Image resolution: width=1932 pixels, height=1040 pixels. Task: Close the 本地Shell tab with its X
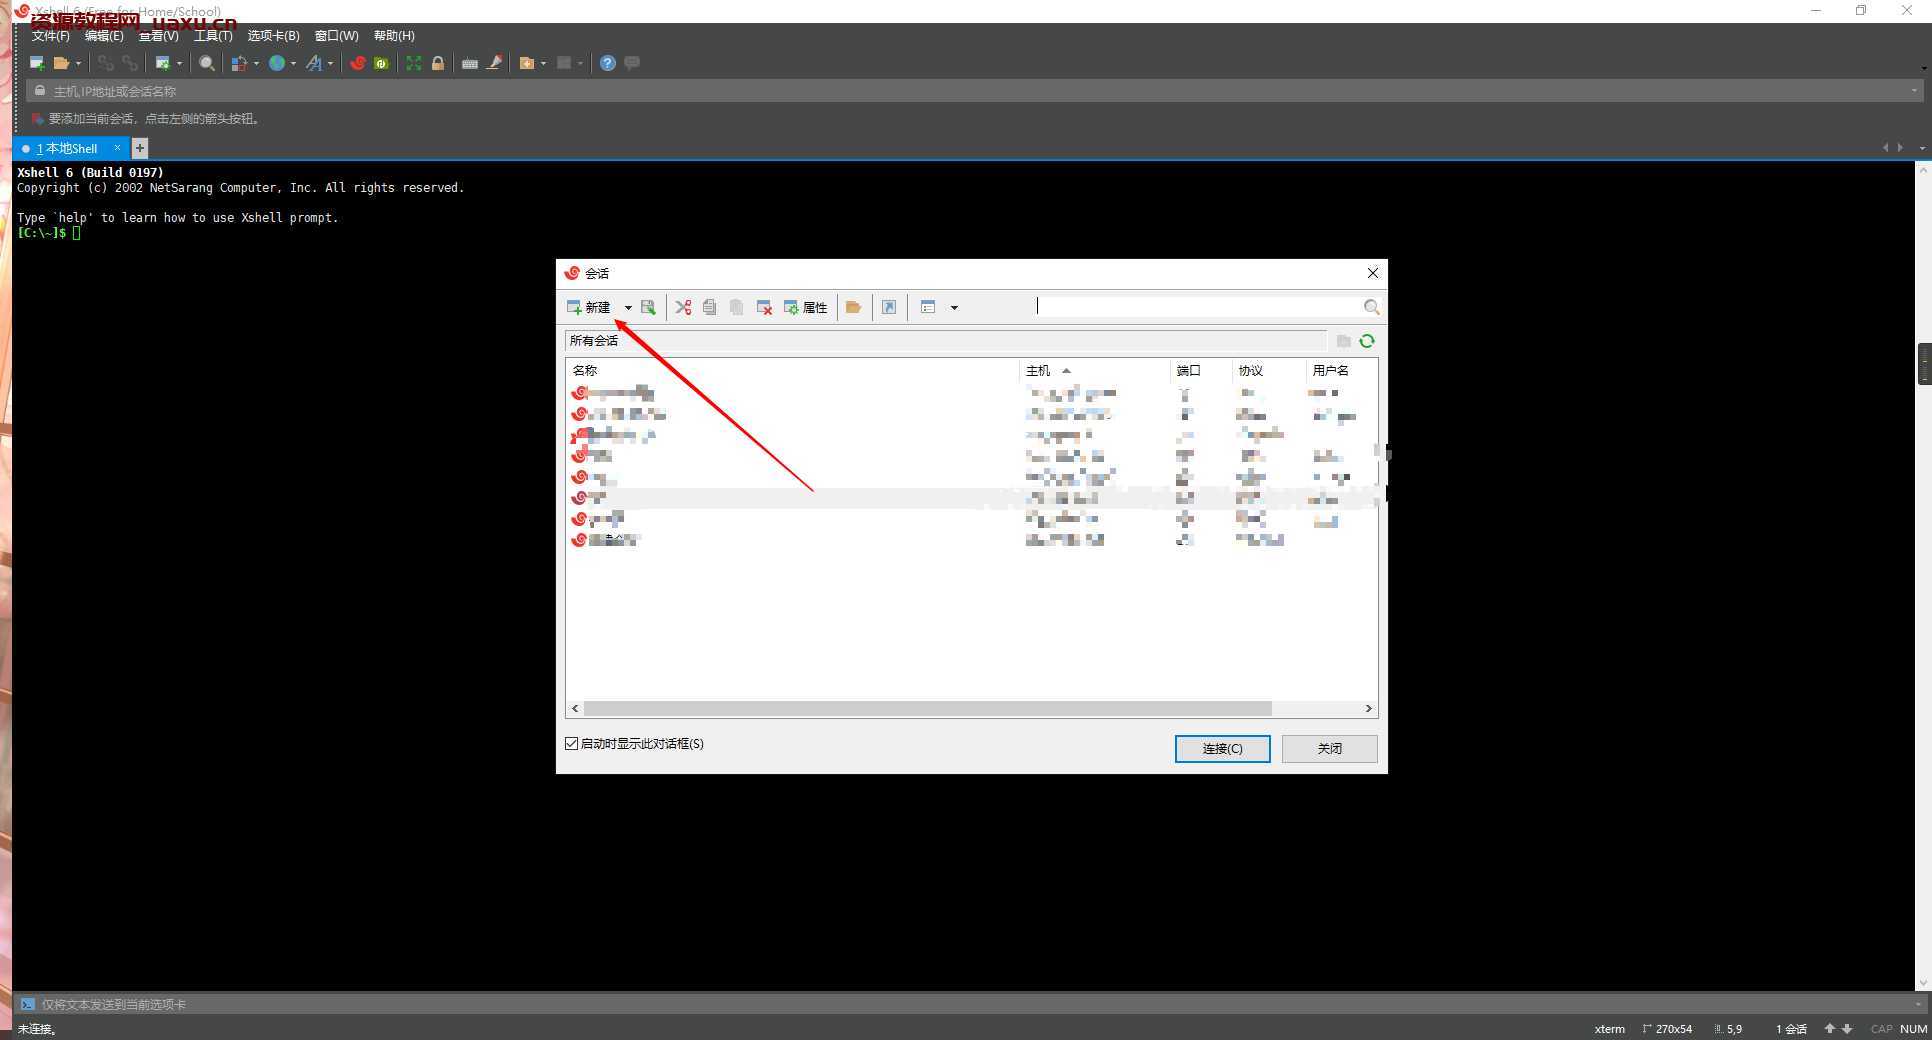tap(117, 148)
